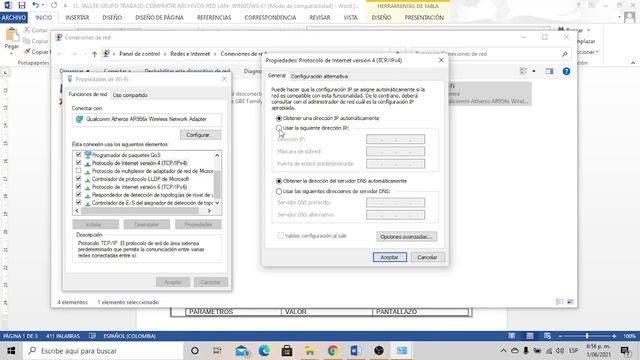Open File Explorer from the taskbar

click(310, 351)
